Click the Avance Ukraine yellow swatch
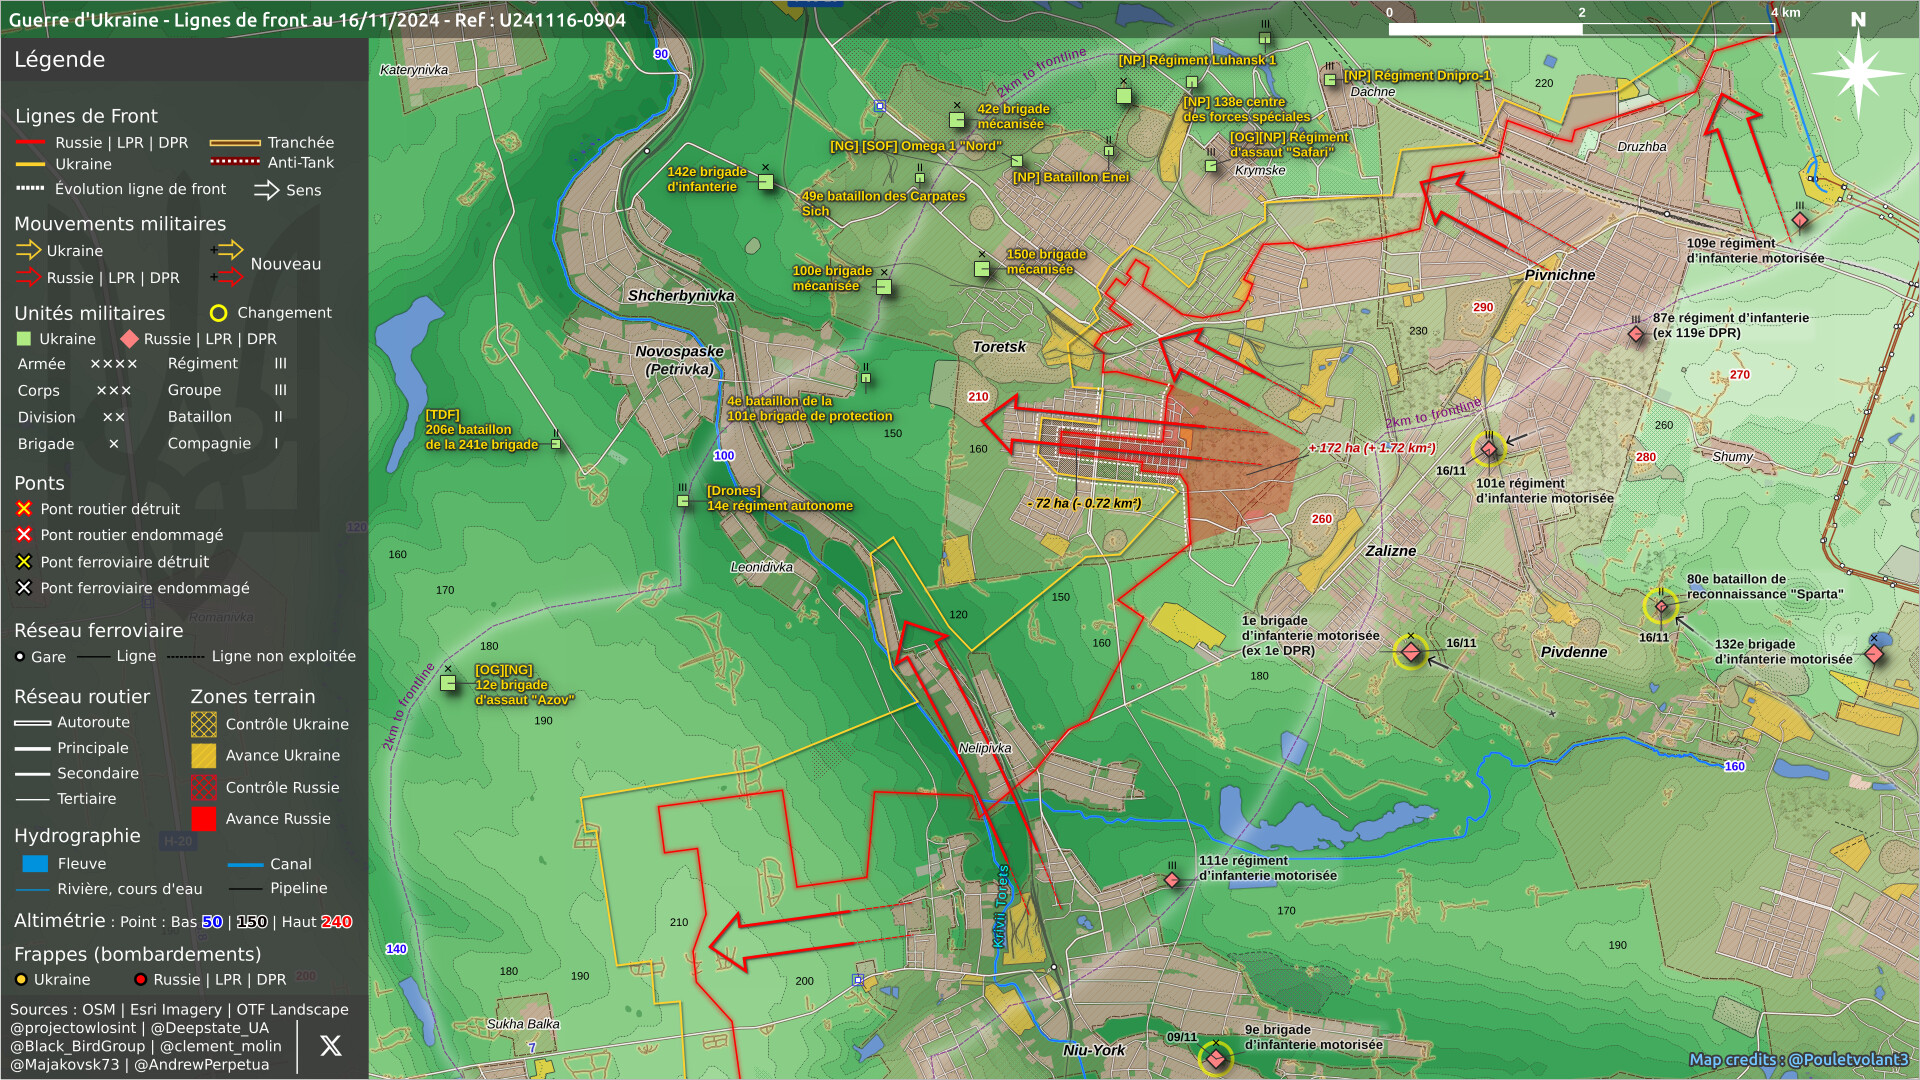The width and height of the screenshot is (1920, 1080). pos(203,756)
